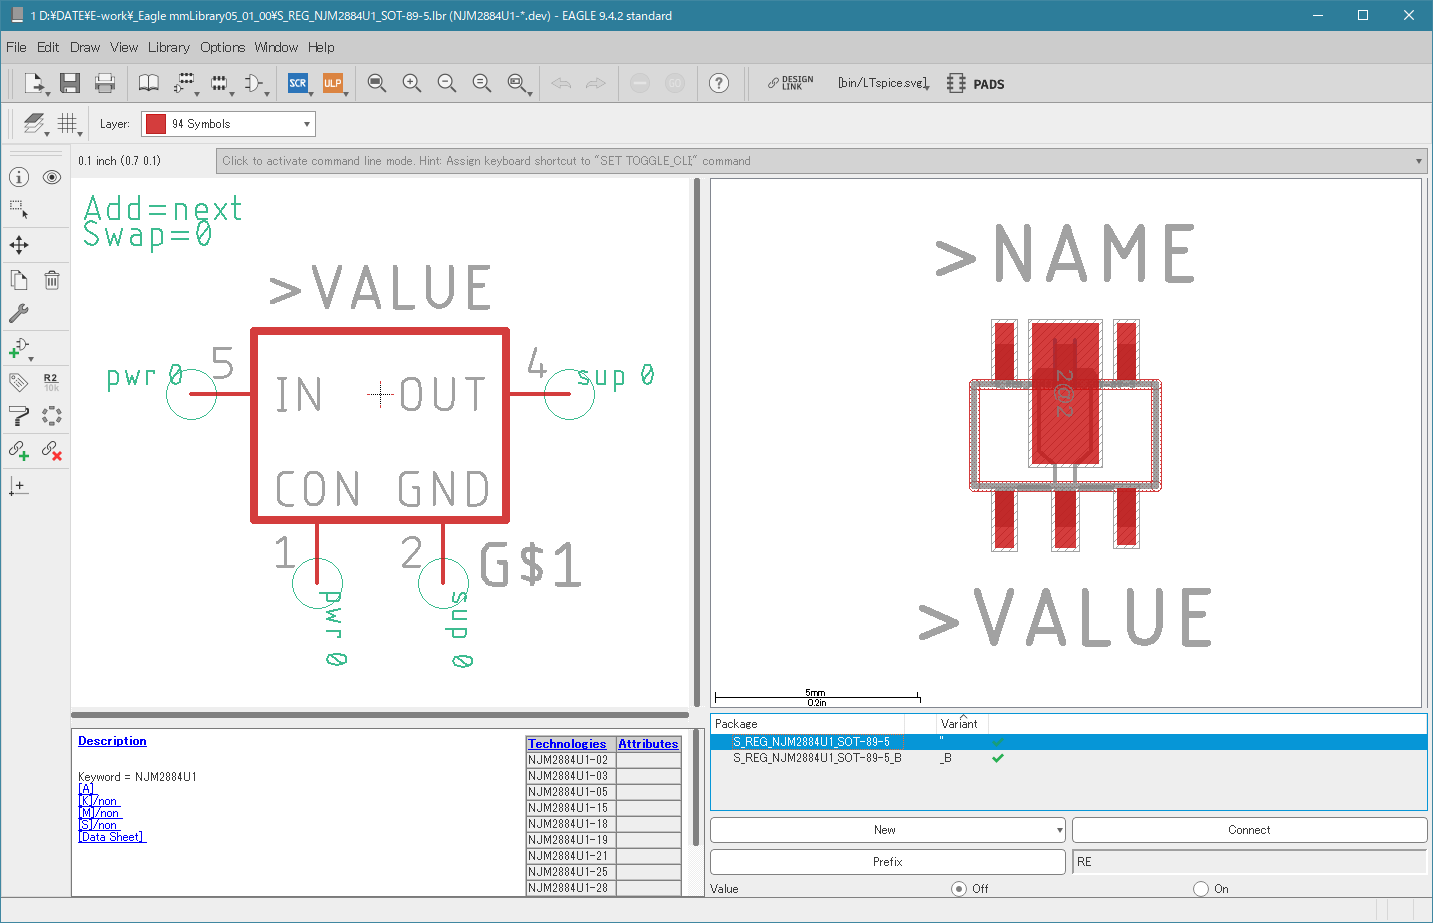Toggle the Show eye tool
This screenshot has height=923, width=1433.
(x=52, y=177)
